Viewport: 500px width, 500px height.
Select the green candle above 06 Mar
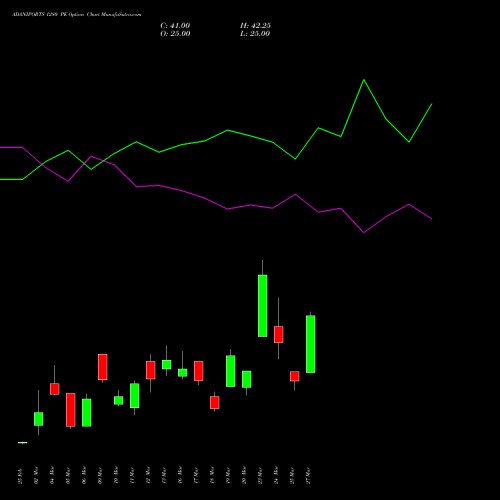tap(87, 413)
